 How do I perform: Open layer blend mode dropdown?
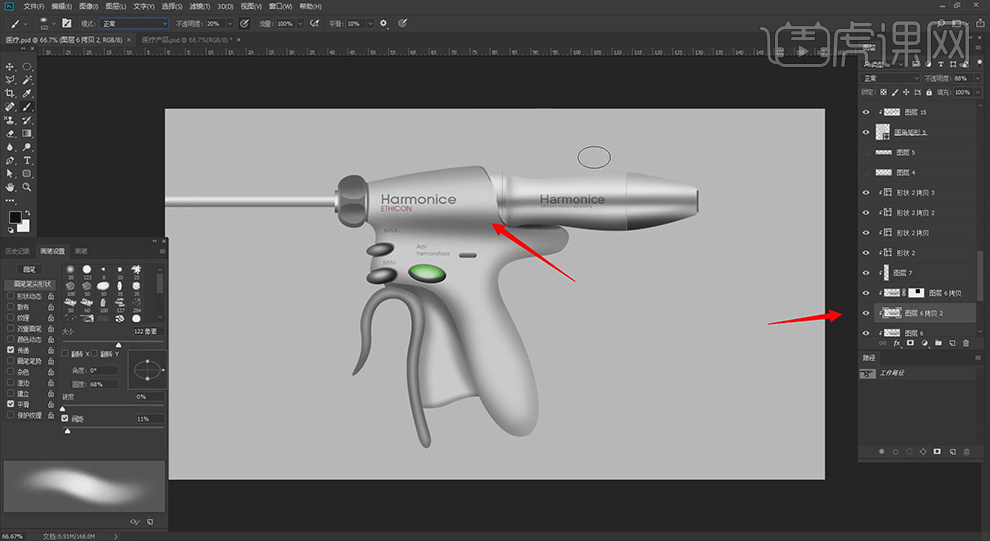pyautogui.click(x=892, y=78)
